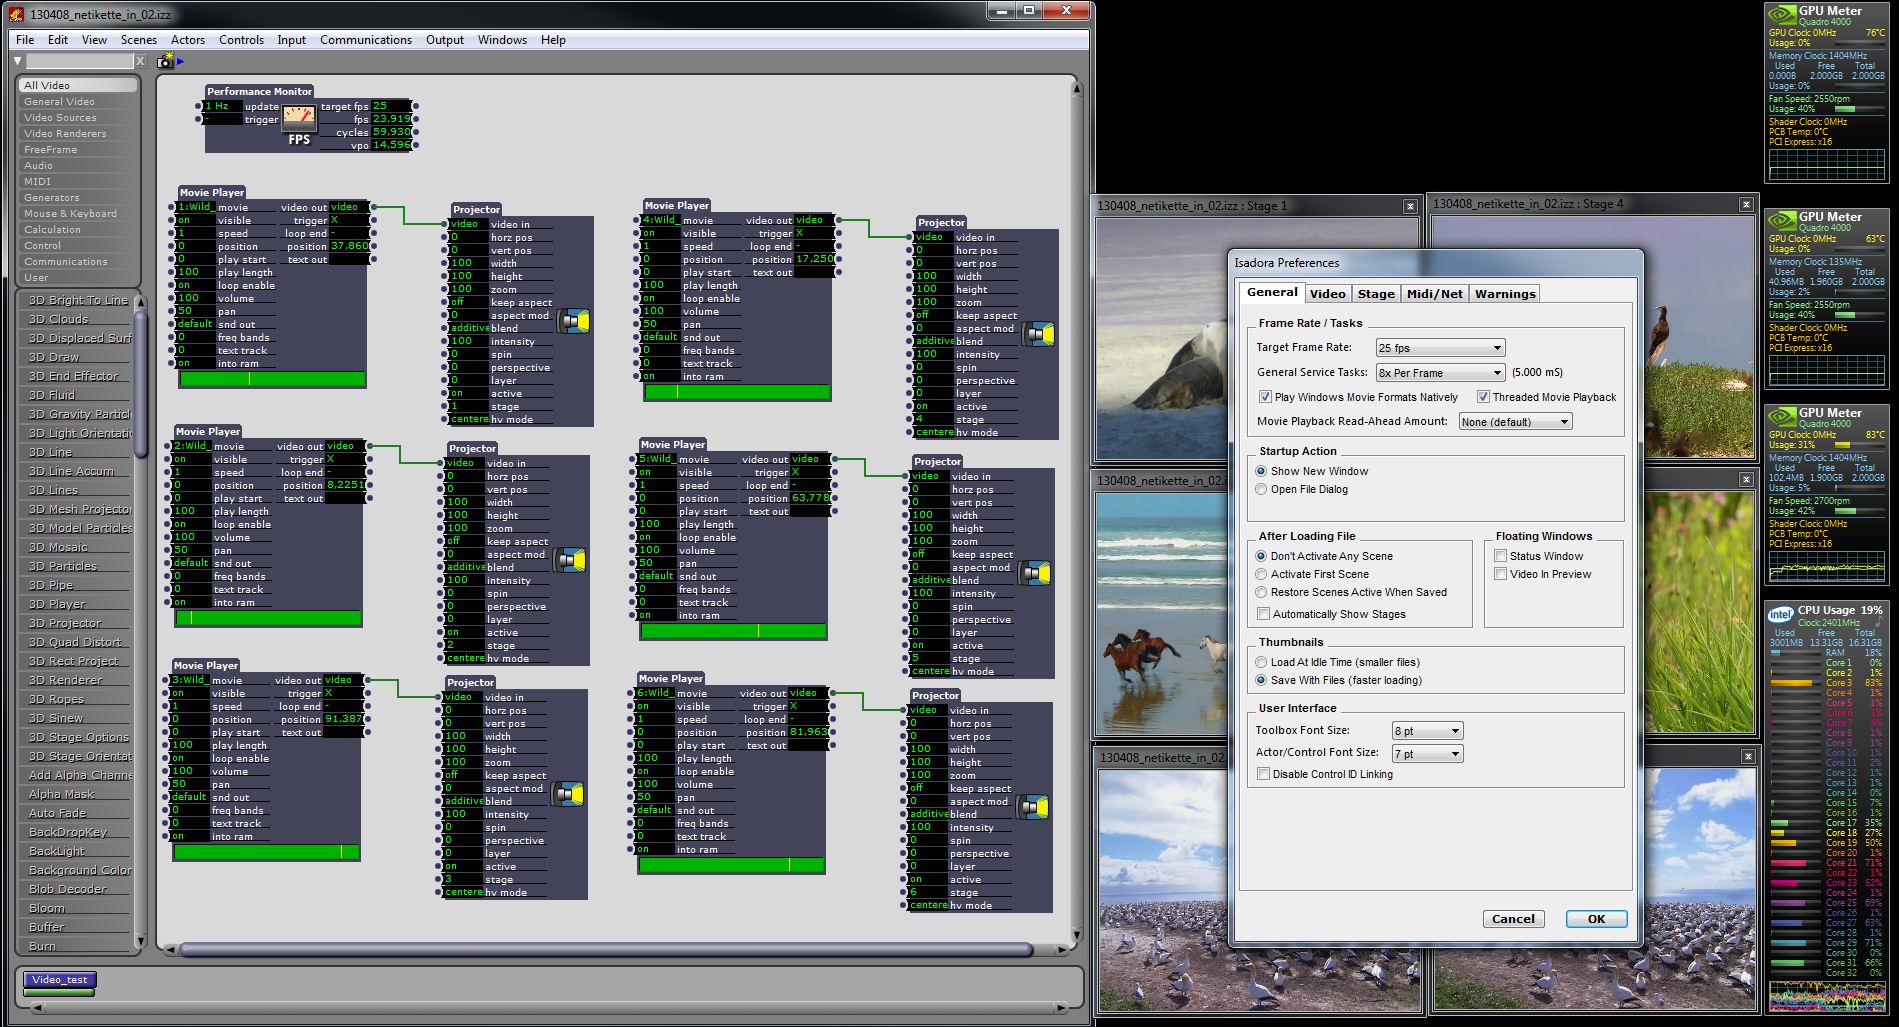
Task: Click the NVIDIA logo of the third GPU Meter
Action: coord(1781,416)
